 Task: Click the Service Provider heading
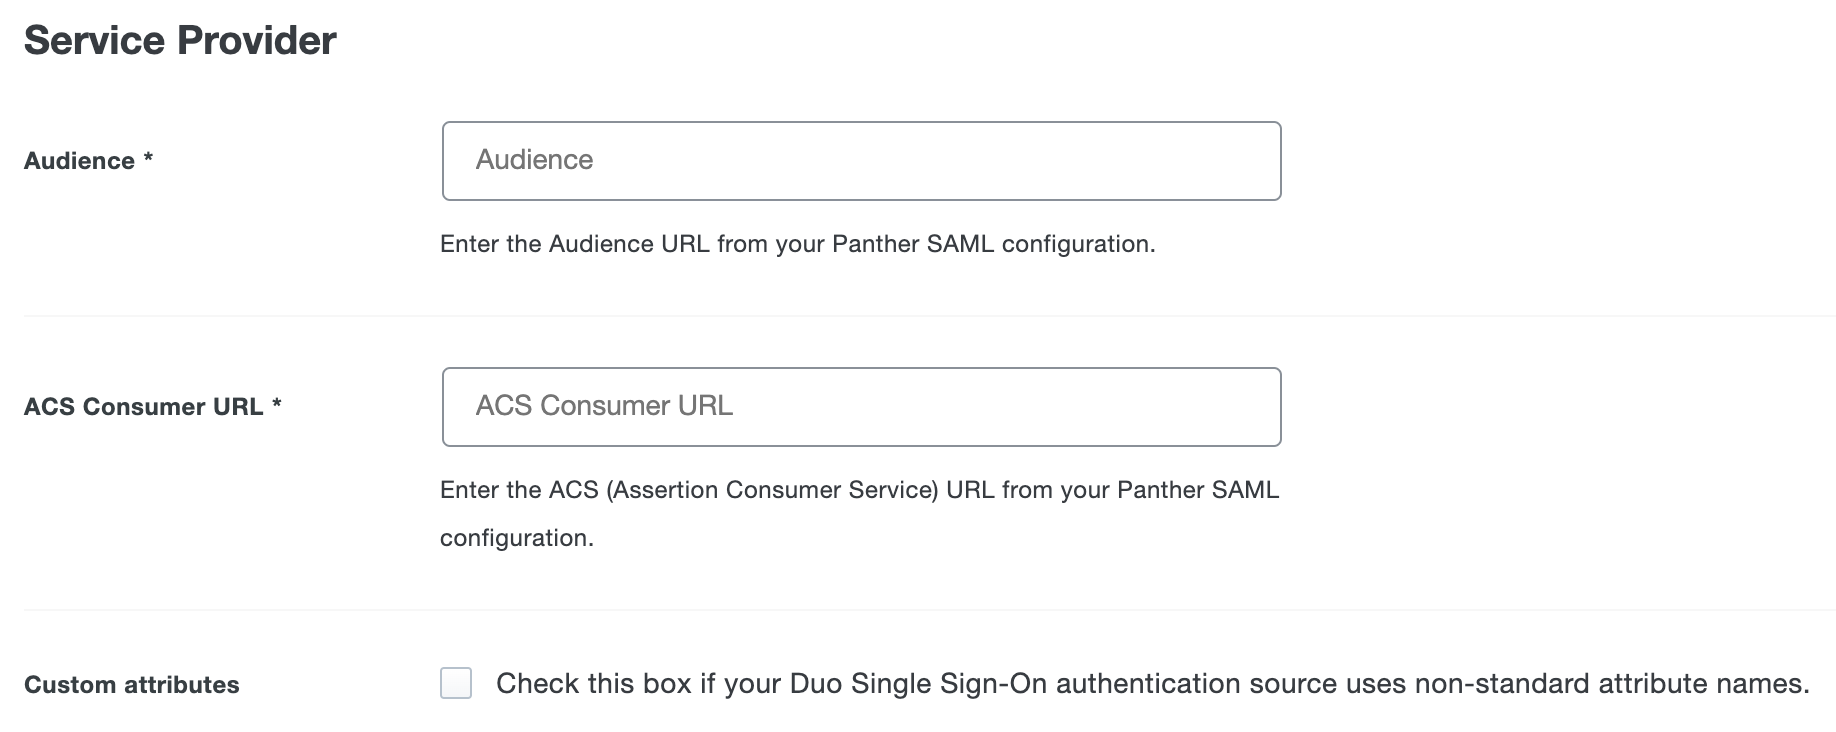180,40
